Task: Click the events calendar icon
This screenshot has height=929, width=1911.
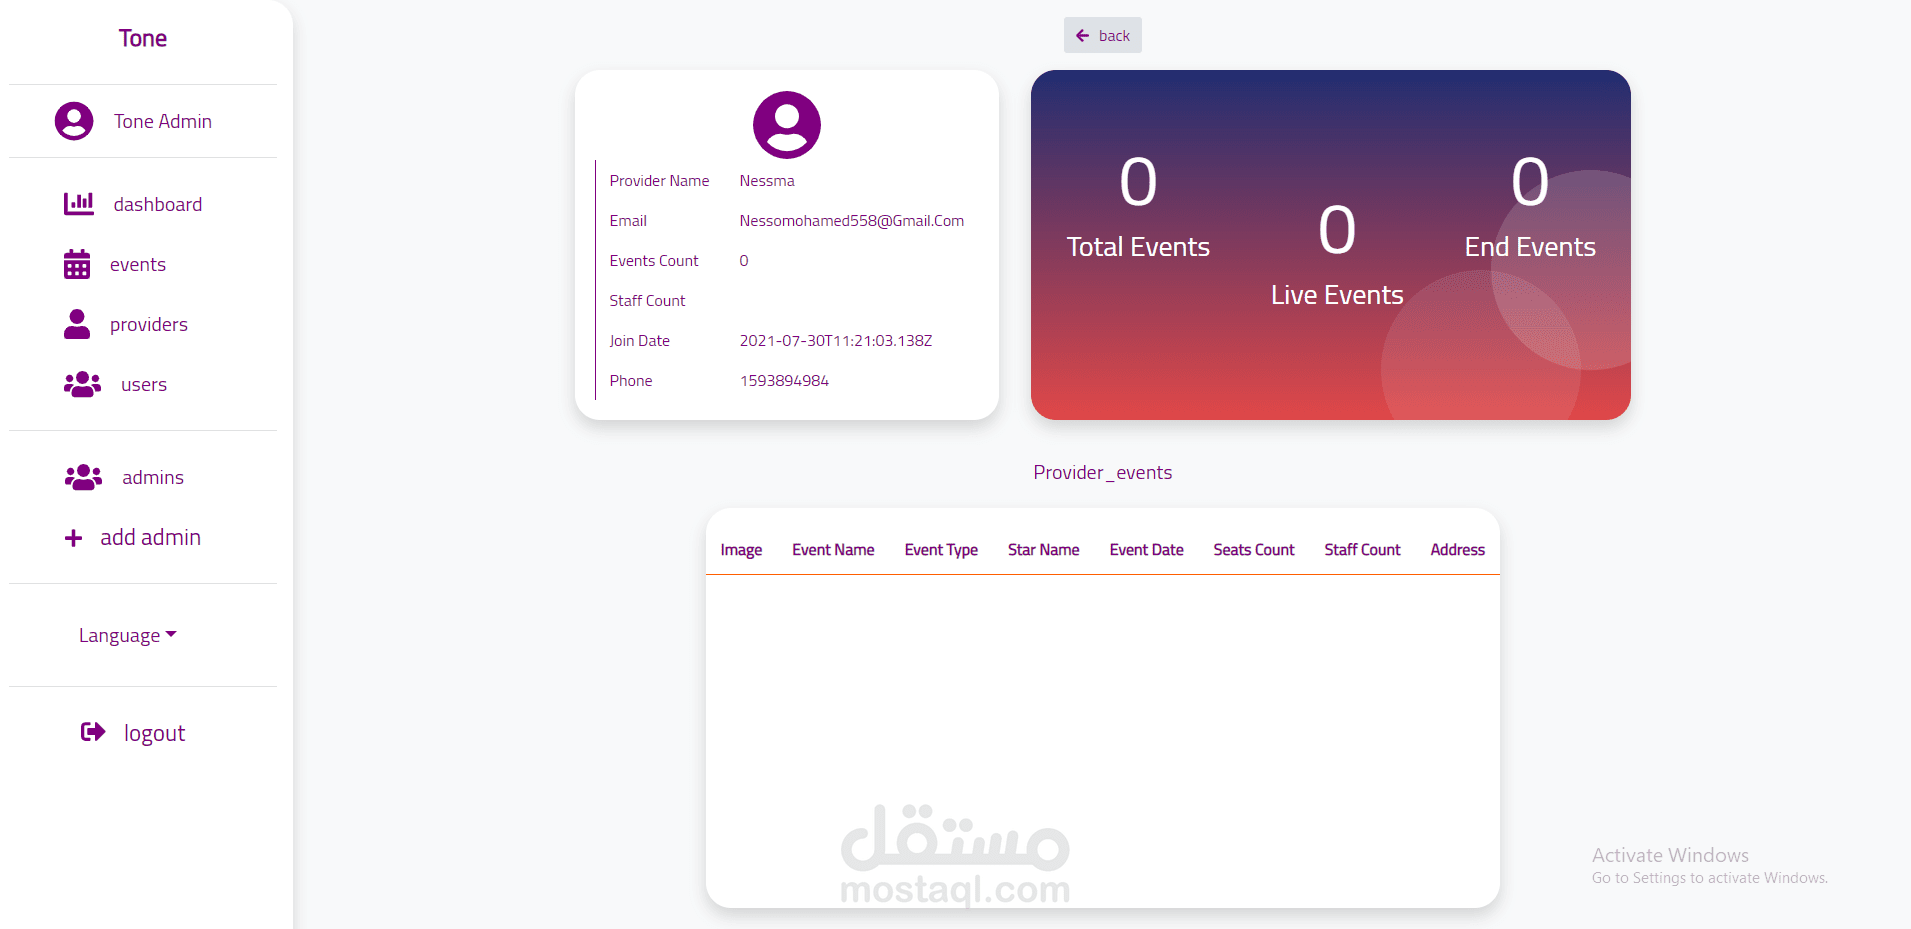Action: [77, 264]
